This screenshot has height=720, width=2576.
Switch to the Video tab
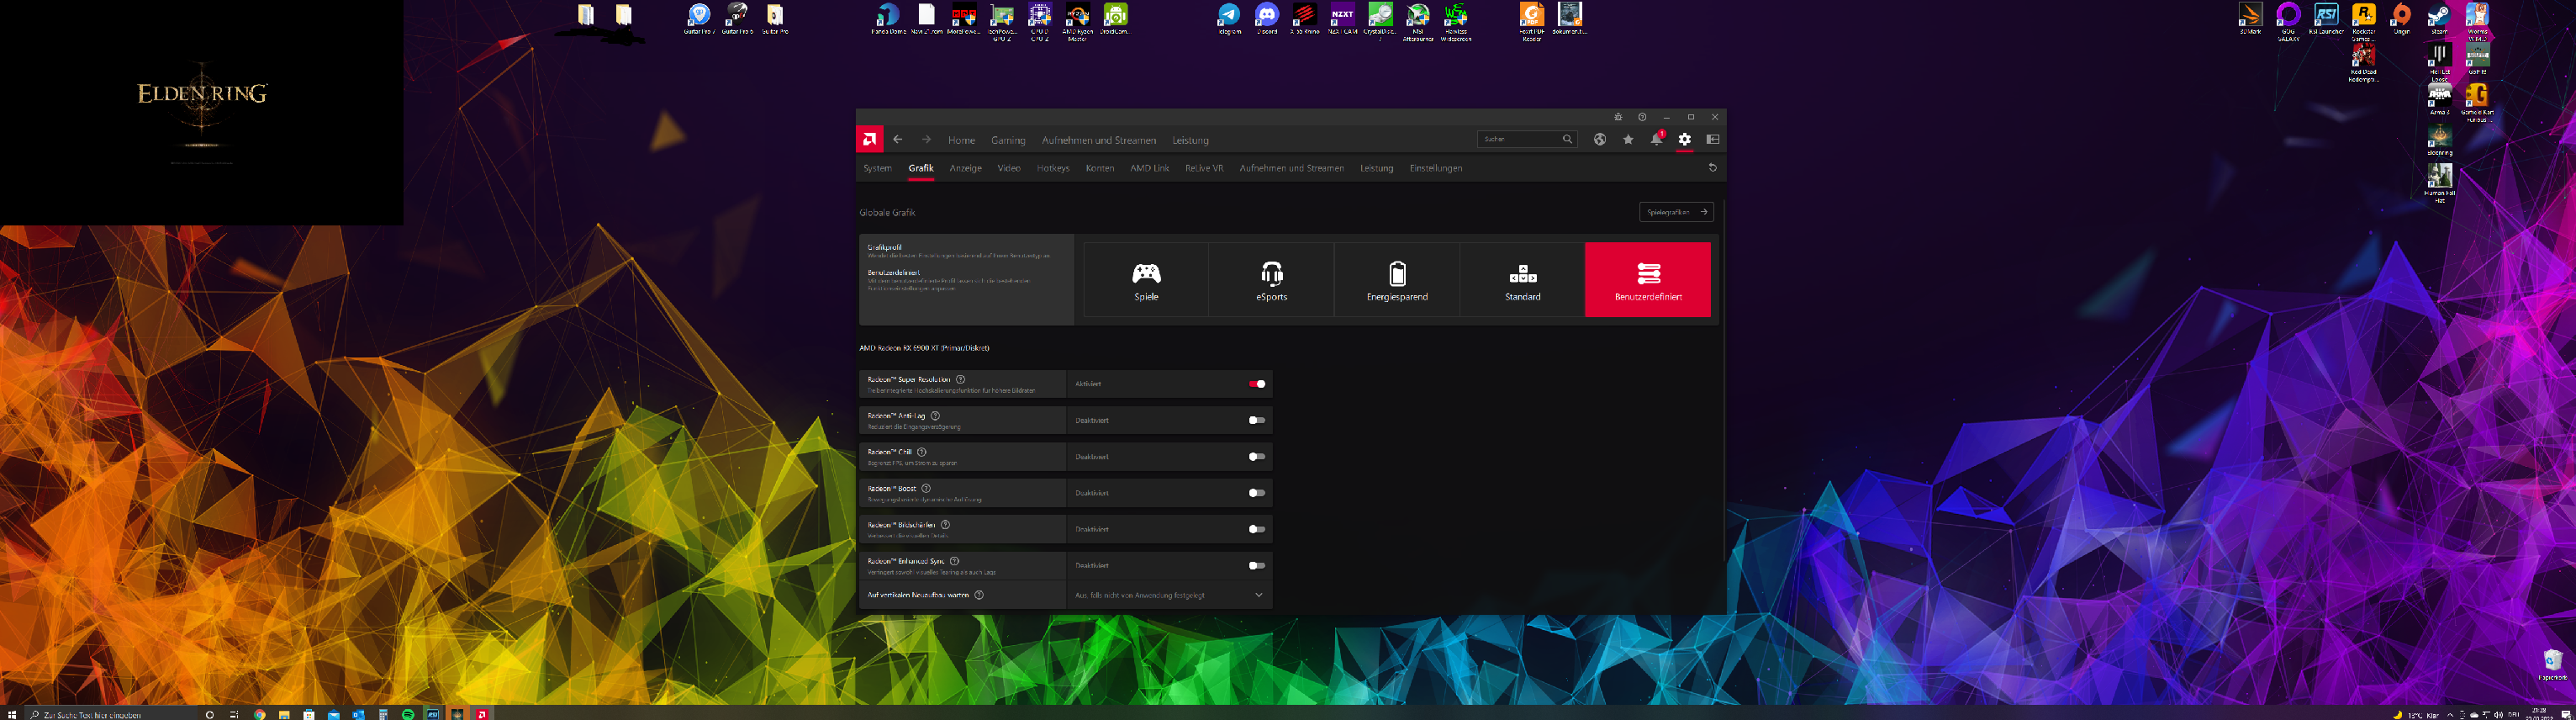click(x=1009, y=168)
